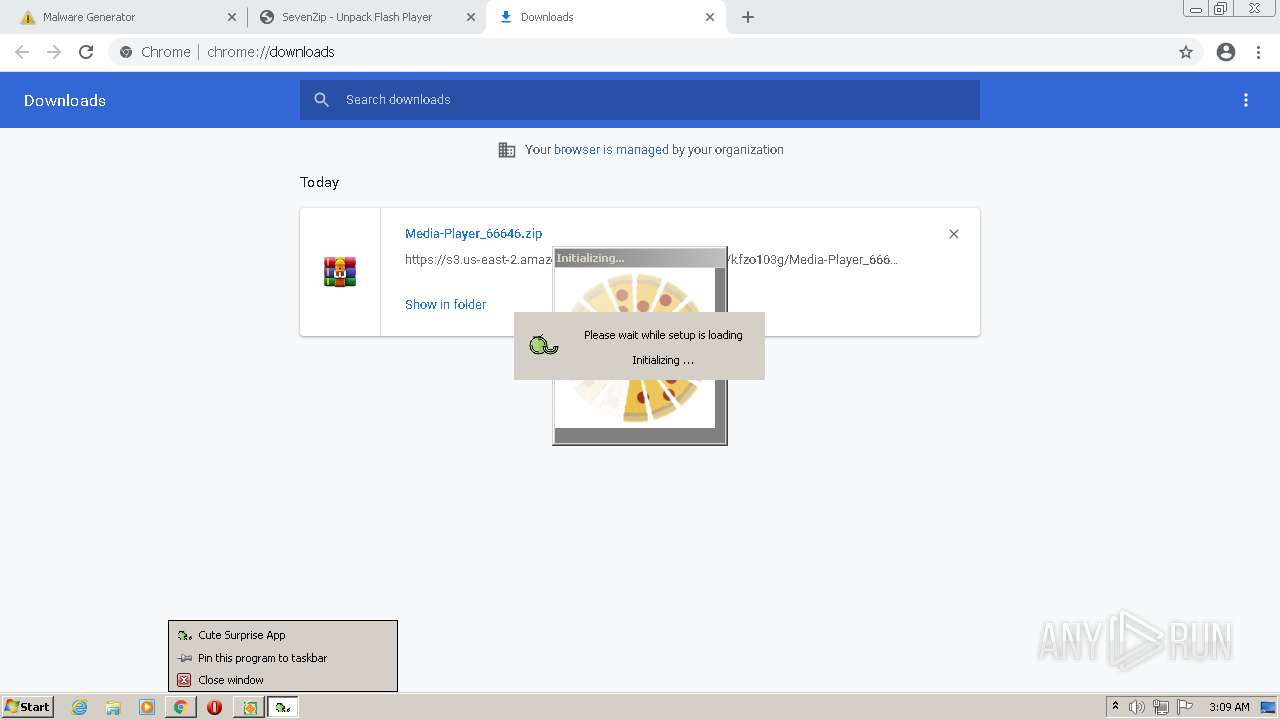Image resolution: width=1280 pixels, height=720 pixels.
Task: Open Windows Media Player taskbar icon
Action: click(x=147, y=707)
